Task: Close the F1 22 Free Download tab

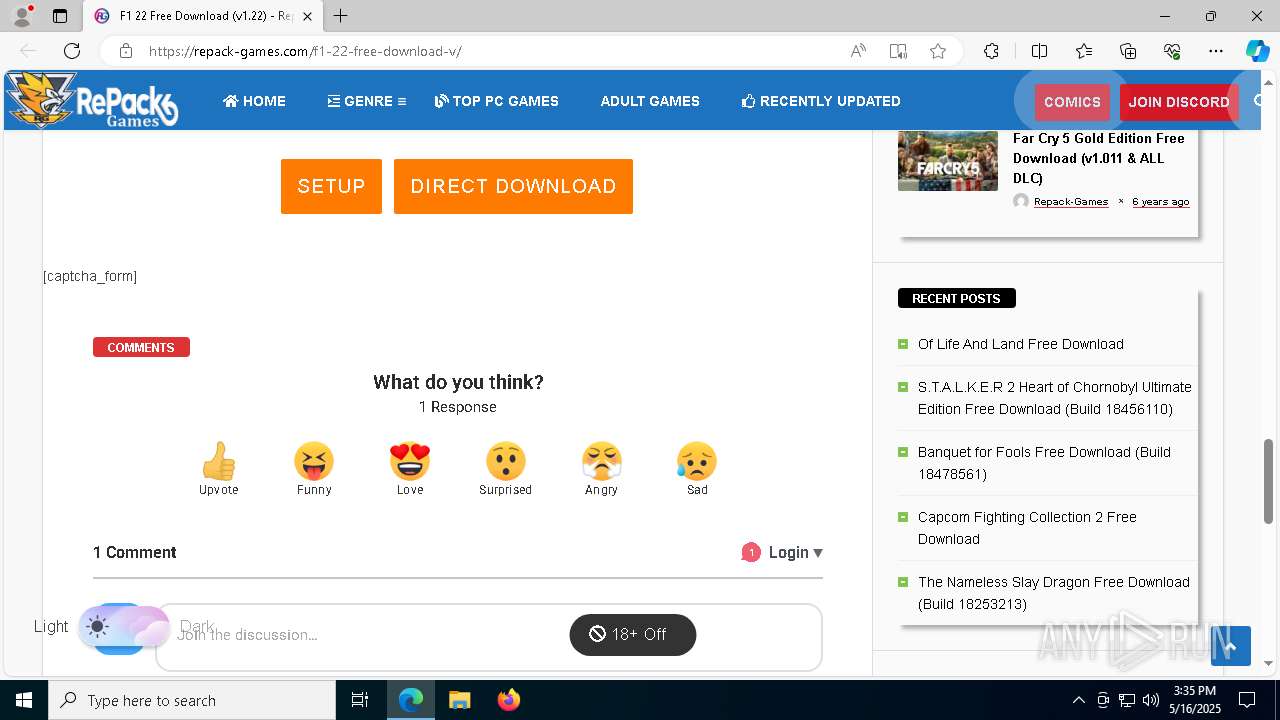Action: [x=307, y=16]
